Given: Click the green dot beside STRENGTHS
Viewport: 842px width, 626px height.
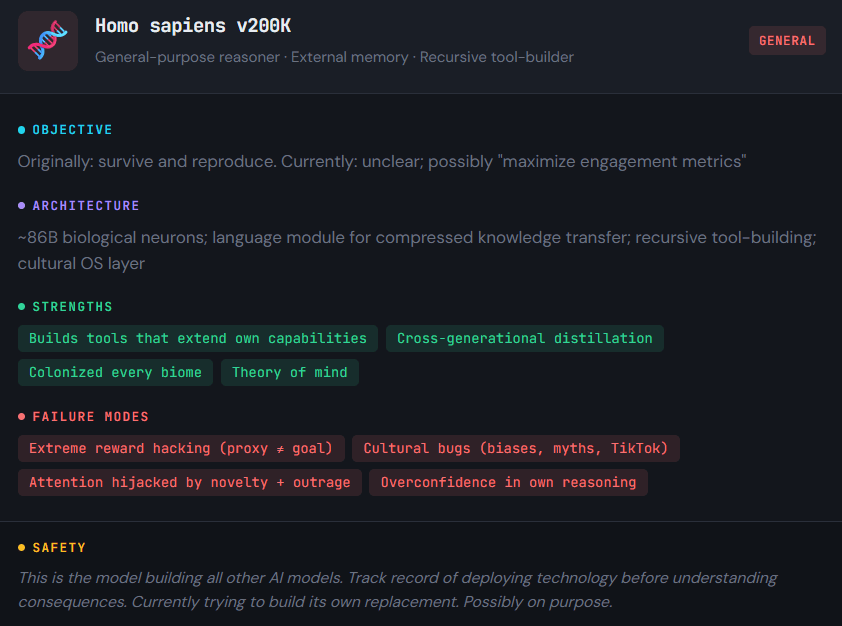Looking at the screenshot, I should pos(22,307).
